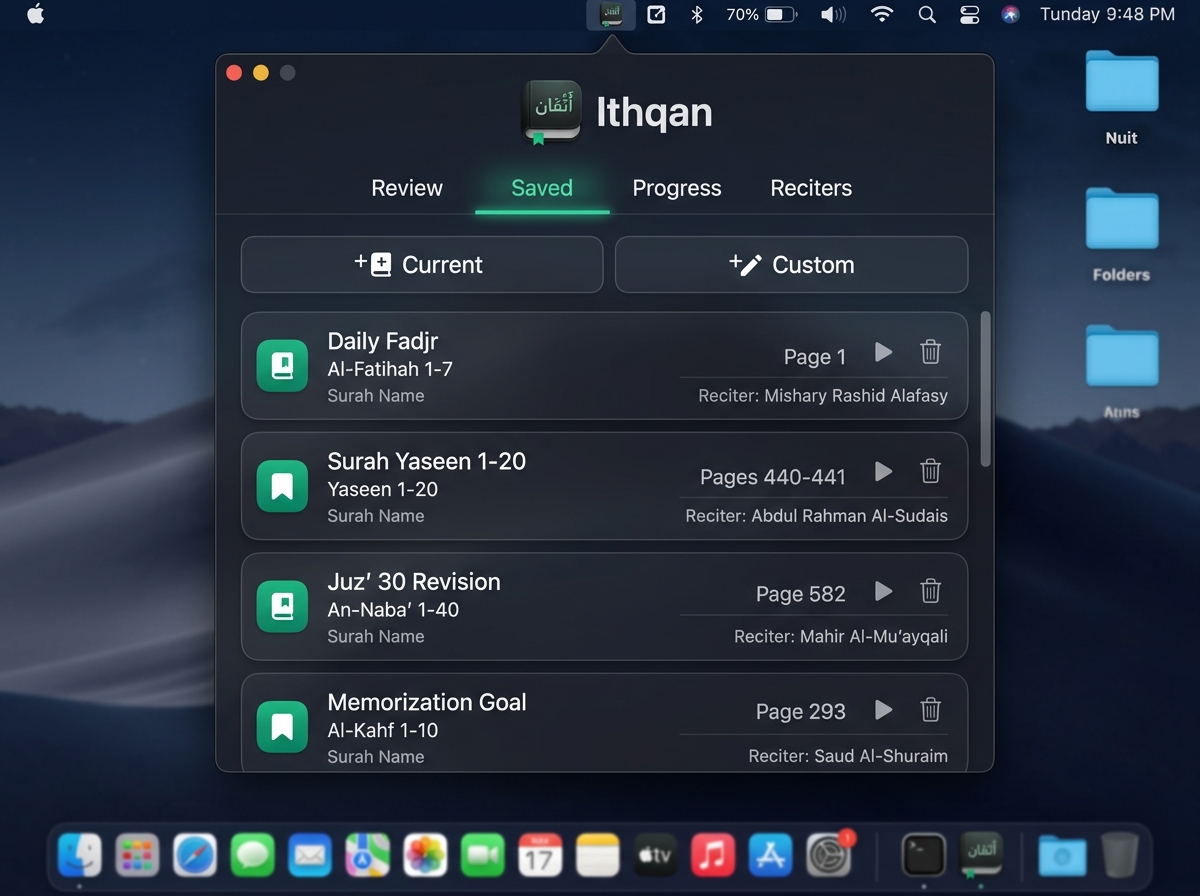Open FaceTime in the Dock
The height and width of the screenshot is (896, 1200).
click(x=483, y=856)
